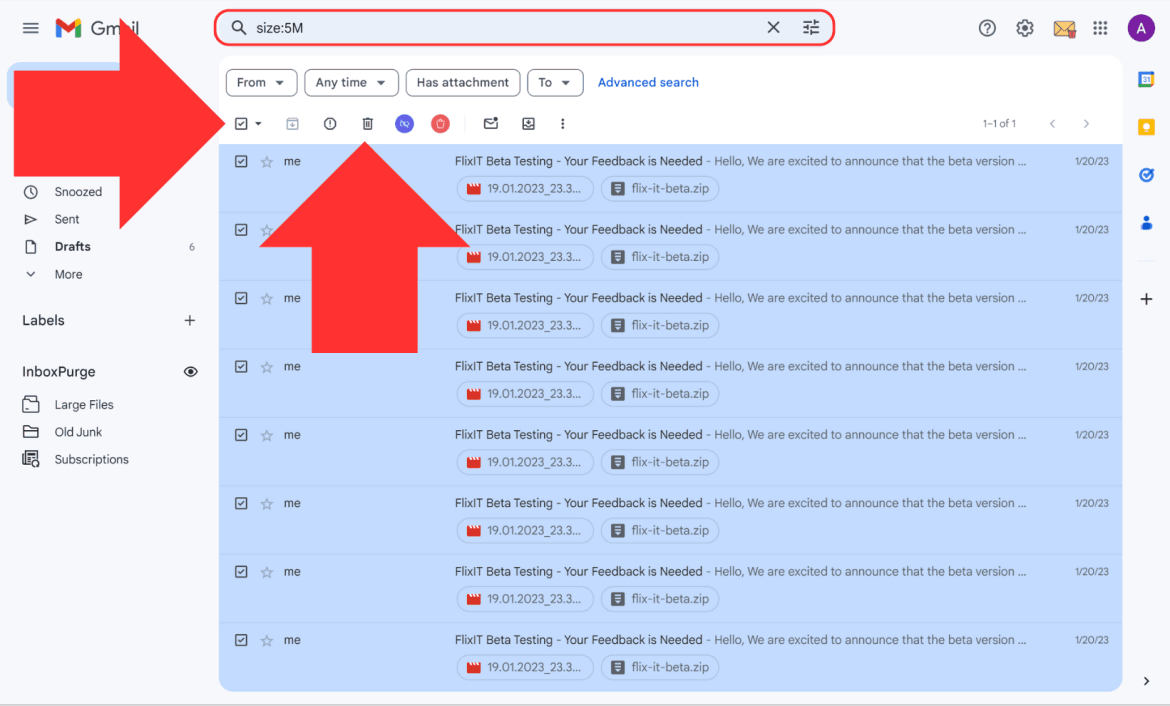Open Google Keep side panel
The image size is (1170, 706).
coord(1146,127)
